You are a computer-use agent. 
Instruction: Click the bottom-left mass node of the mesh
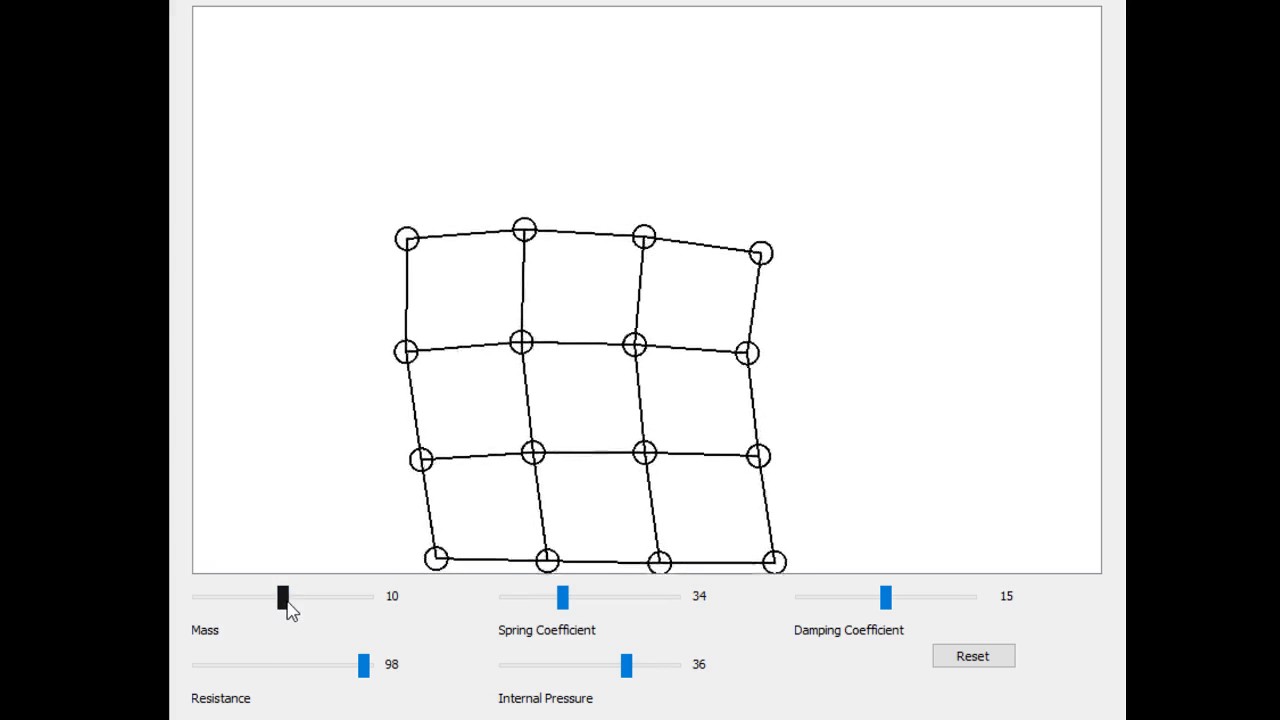[436, 558]
